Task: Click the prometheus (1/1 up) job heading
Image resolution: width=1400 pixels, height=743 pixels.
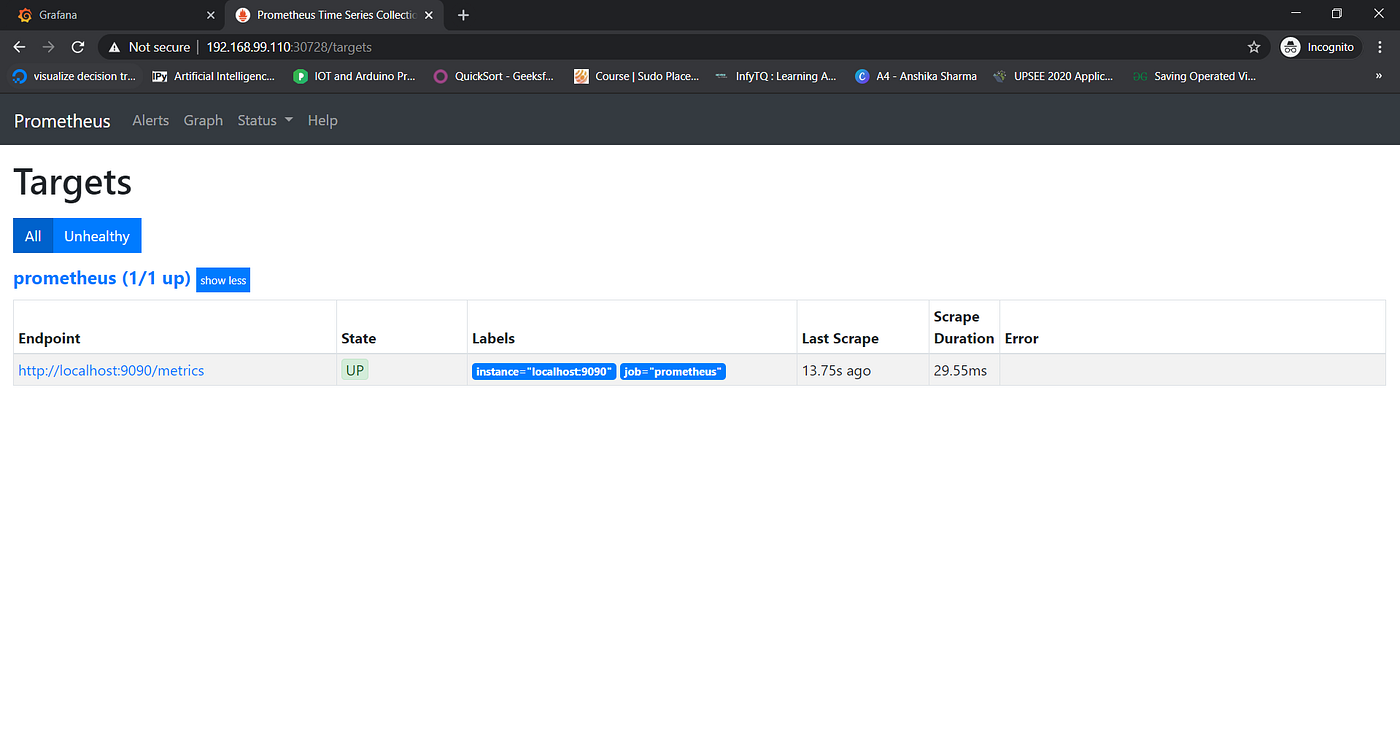Action: pos(102,279)
